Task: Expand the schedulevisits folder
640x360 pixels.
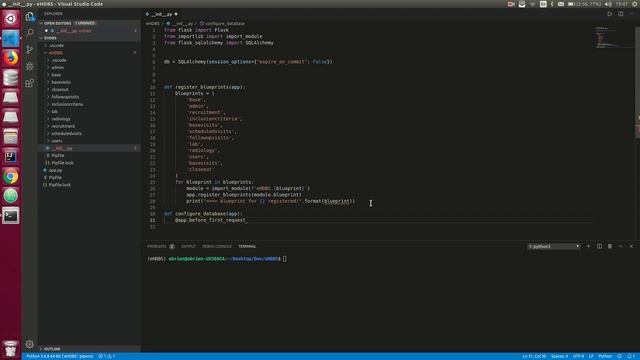Action: click(67, 133)
